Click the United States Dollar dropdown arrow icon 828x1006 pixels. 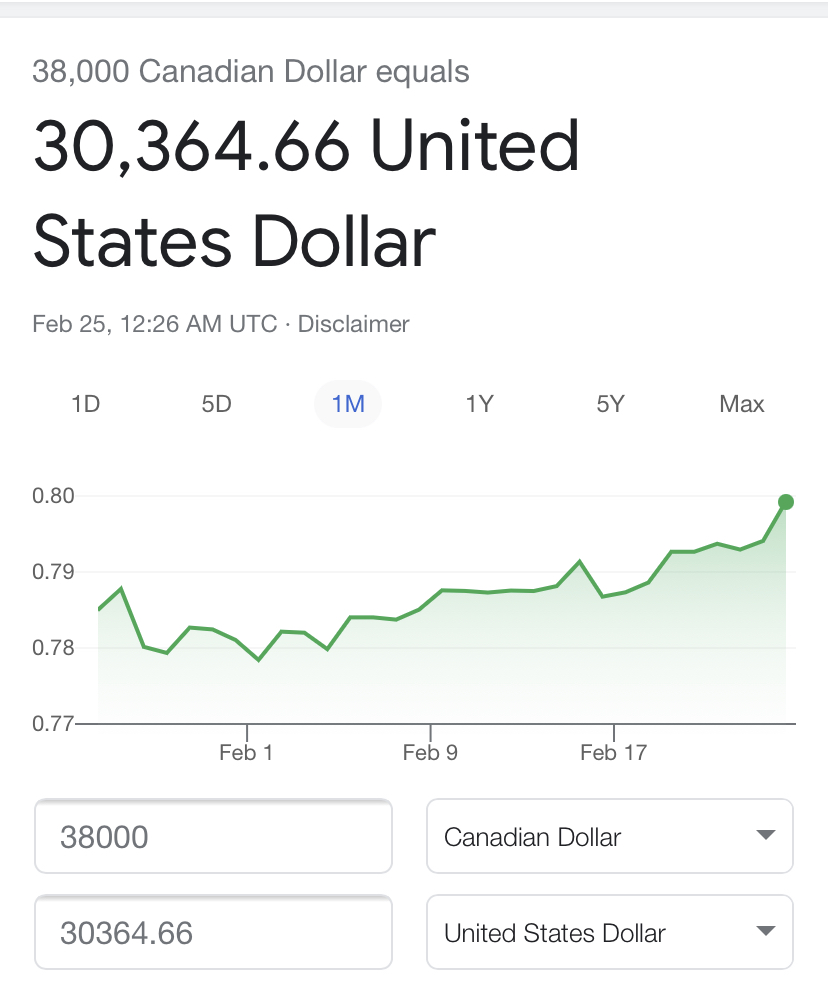(x=765, y=932)
